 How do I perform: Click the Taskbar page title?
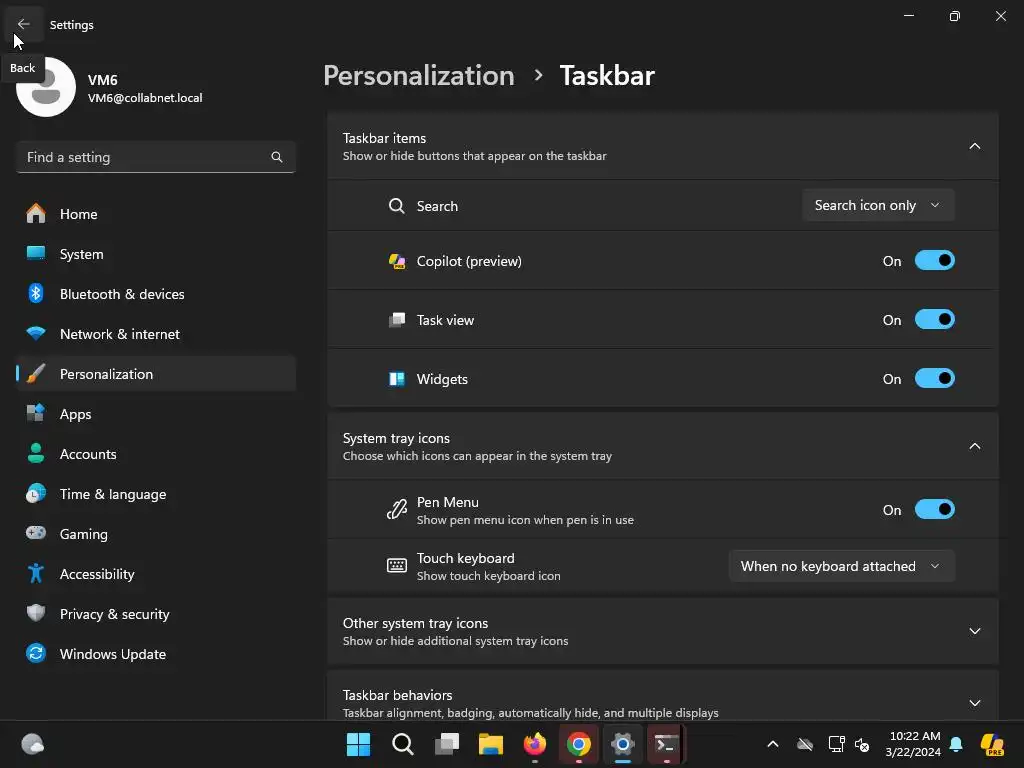(607, 76)
